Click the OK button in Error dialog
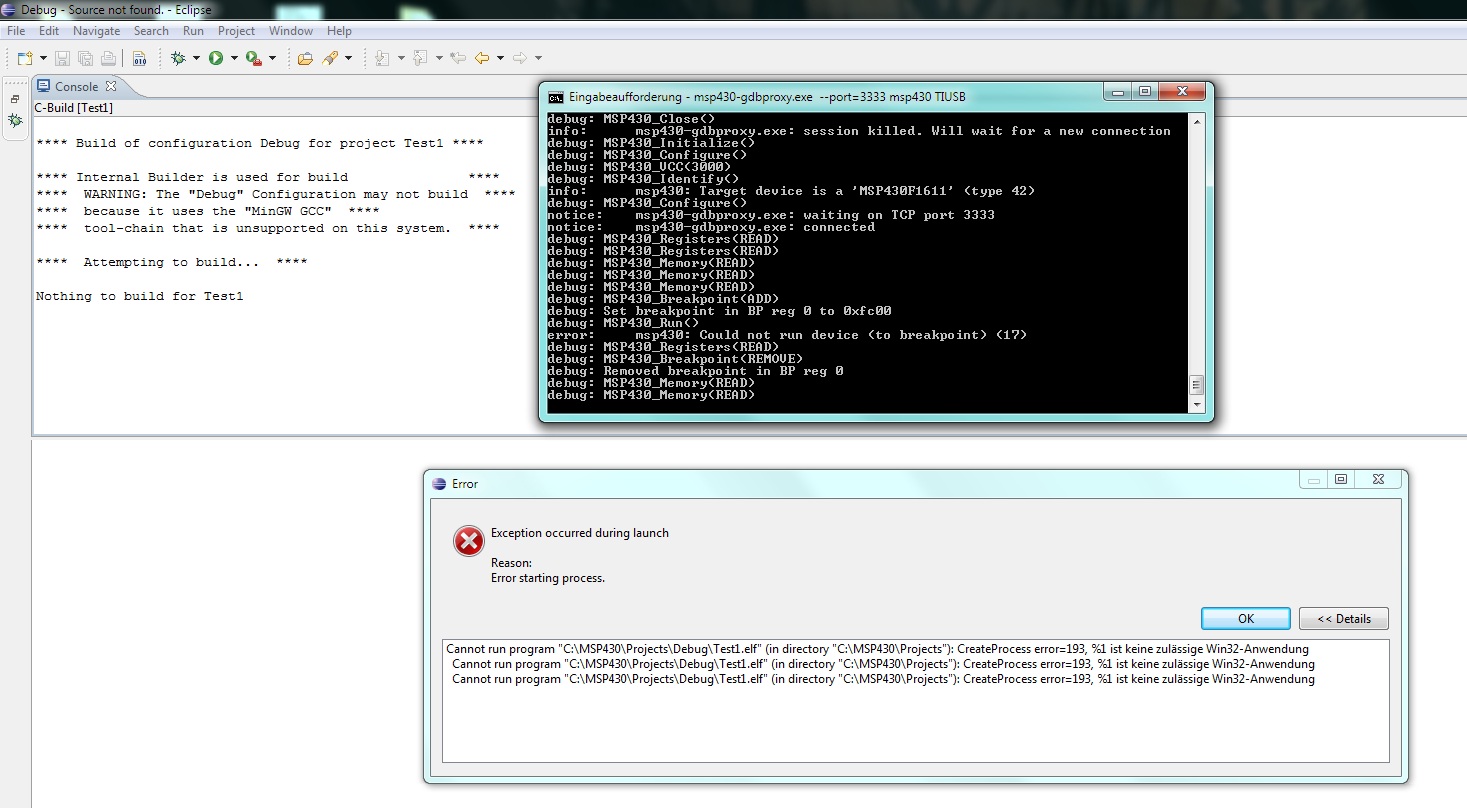 (1244, 618)
